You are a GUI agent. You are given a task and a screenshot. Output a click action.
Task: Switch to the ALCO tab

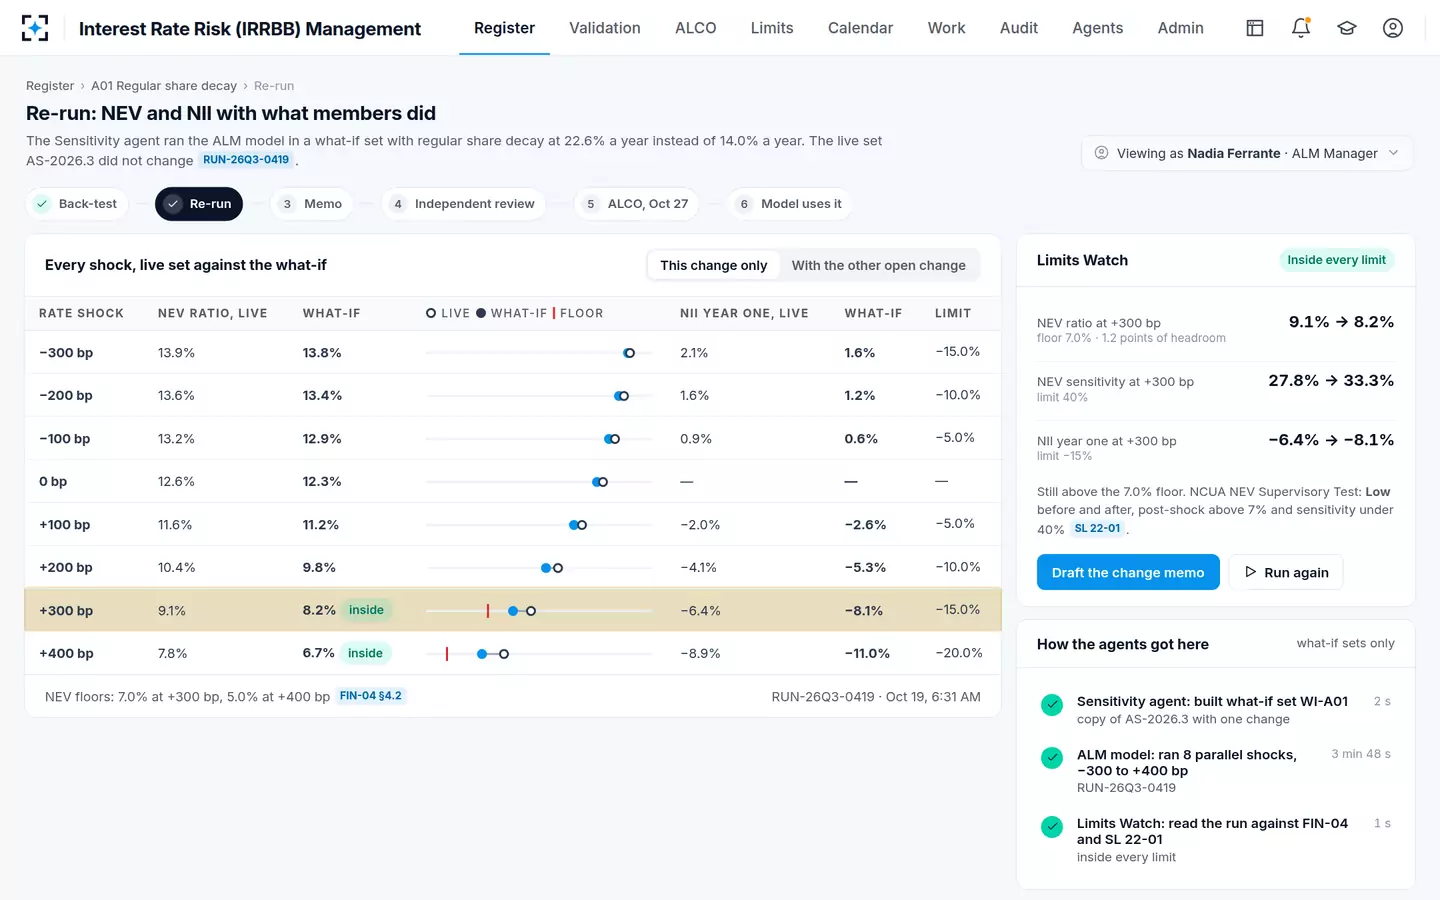coord(696,28)
